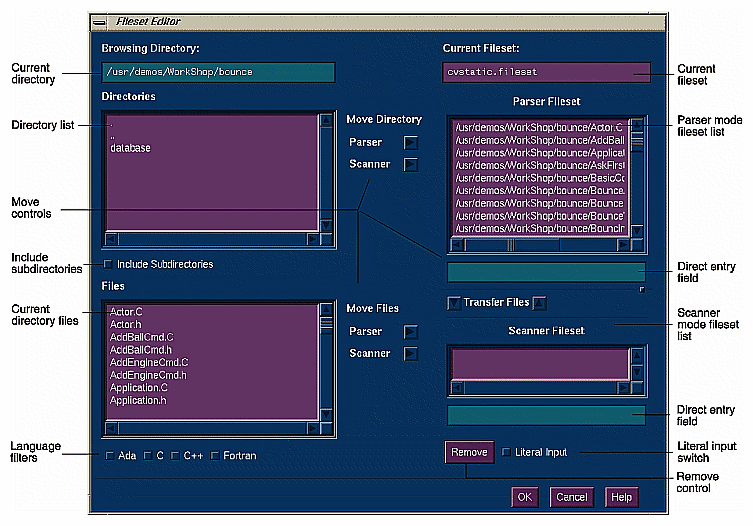Click Scanner Fileset list scroll up arrow
This screenshot has width=753, height=526.
click(637, 355)
